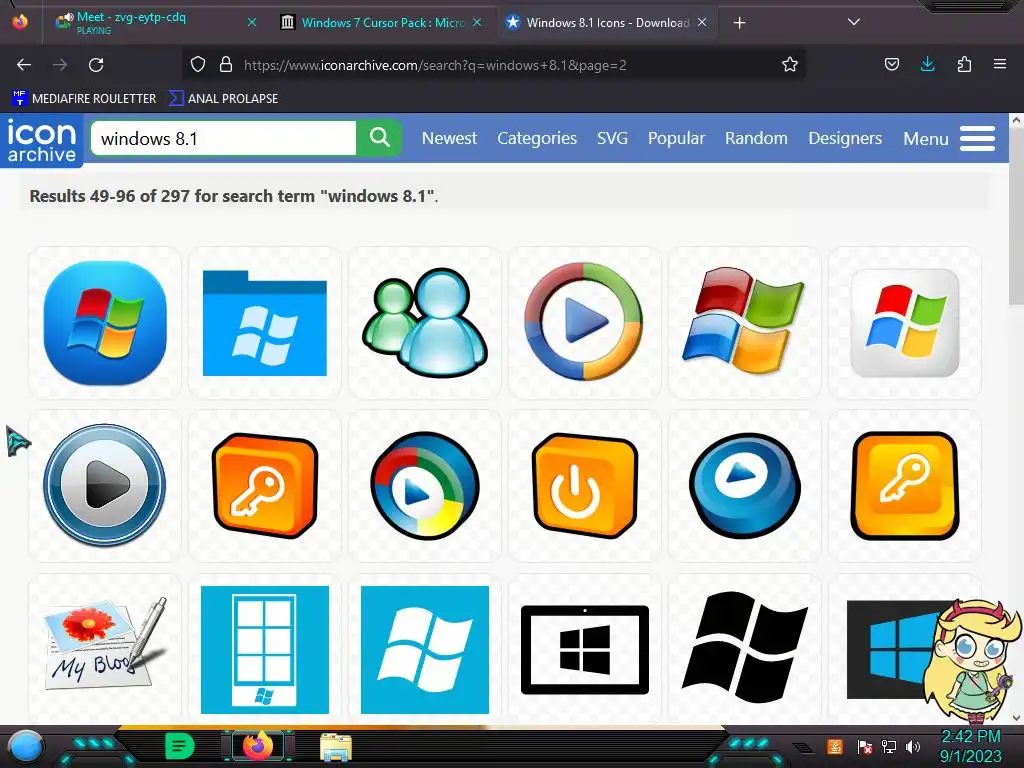Click the Firefox taskbar icon
1024x768 pixels.
pyautogui.click(x=258, y=745)
